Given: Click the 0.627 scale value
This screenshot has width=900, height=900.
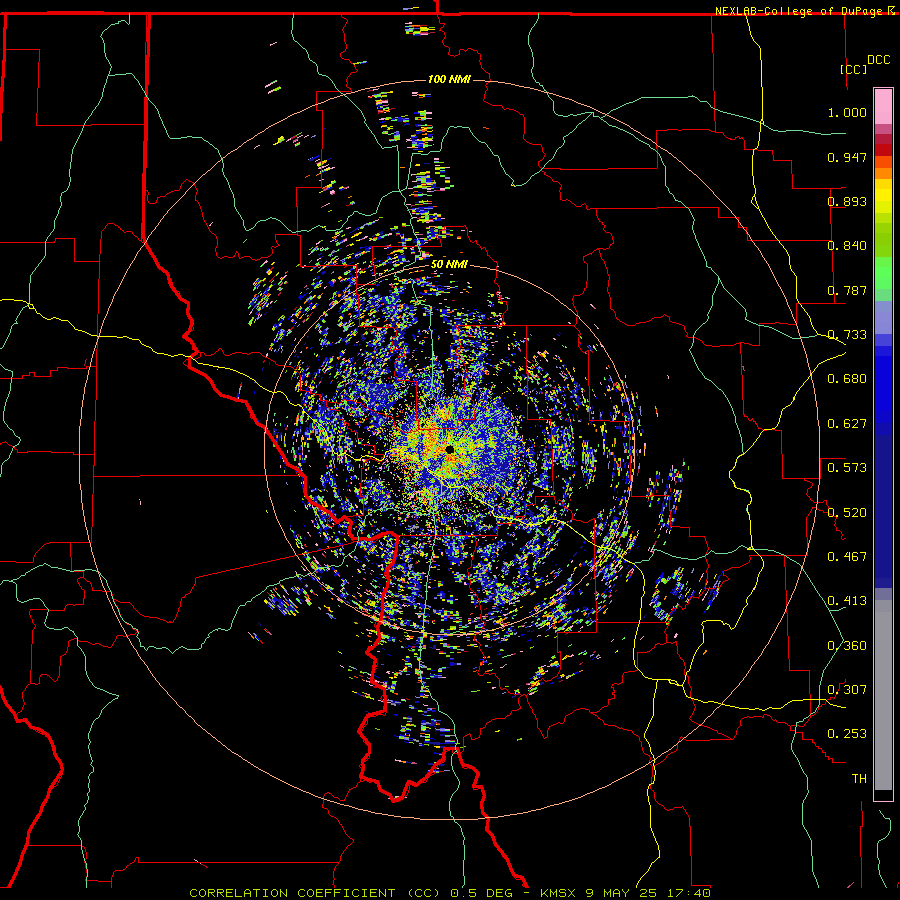Looking at the screenshot, I should 847,424.
